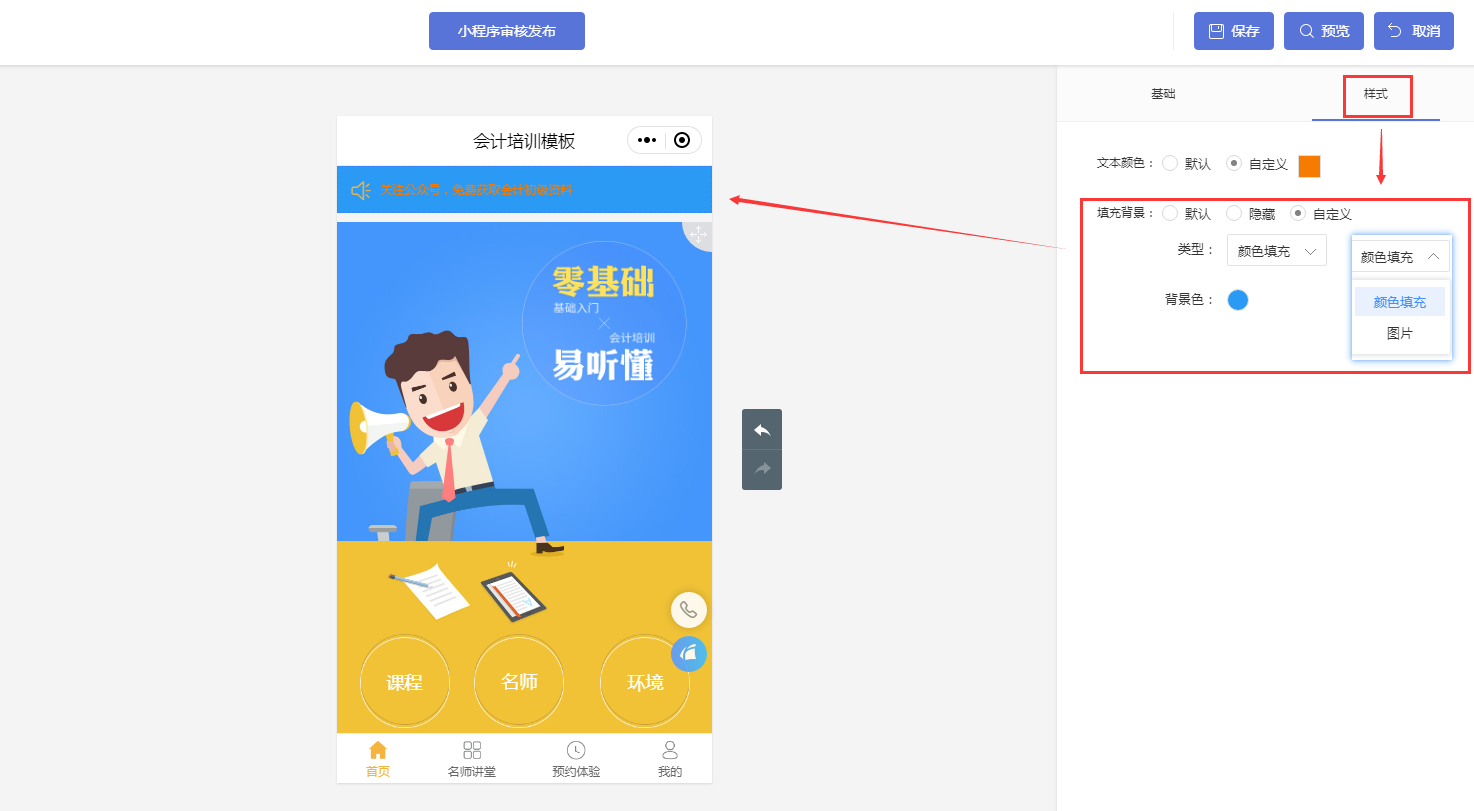This screenshot has height=811, width=1474.
Task: Open the 名师讲堂 grid icon
Action: [472, 750]
